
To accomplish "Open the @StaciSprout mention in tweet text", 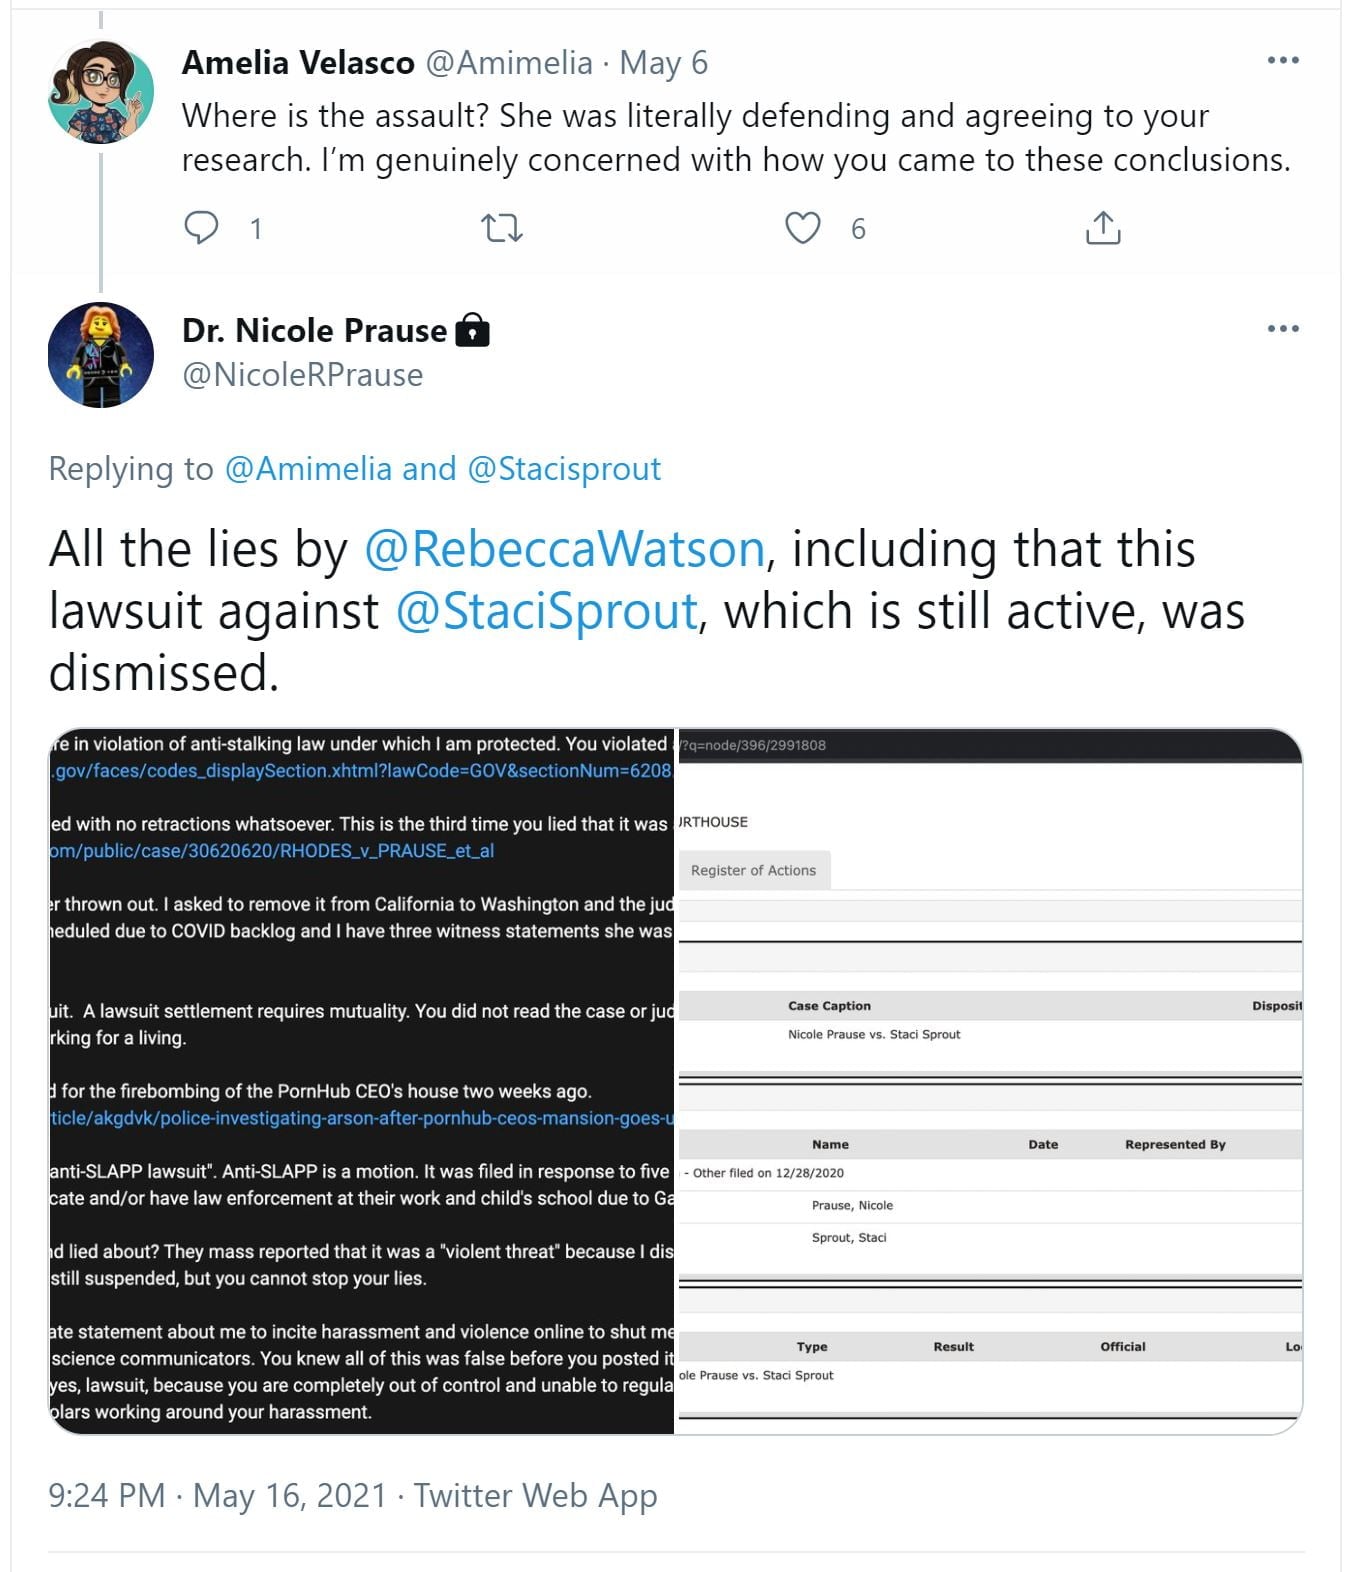I will [546, 611].
